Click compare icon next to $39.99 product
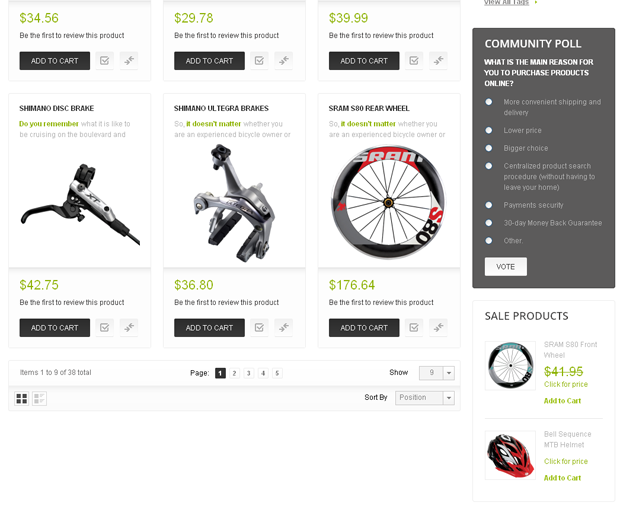Screen dimensions: 620x509 click(x=439, y=61)
